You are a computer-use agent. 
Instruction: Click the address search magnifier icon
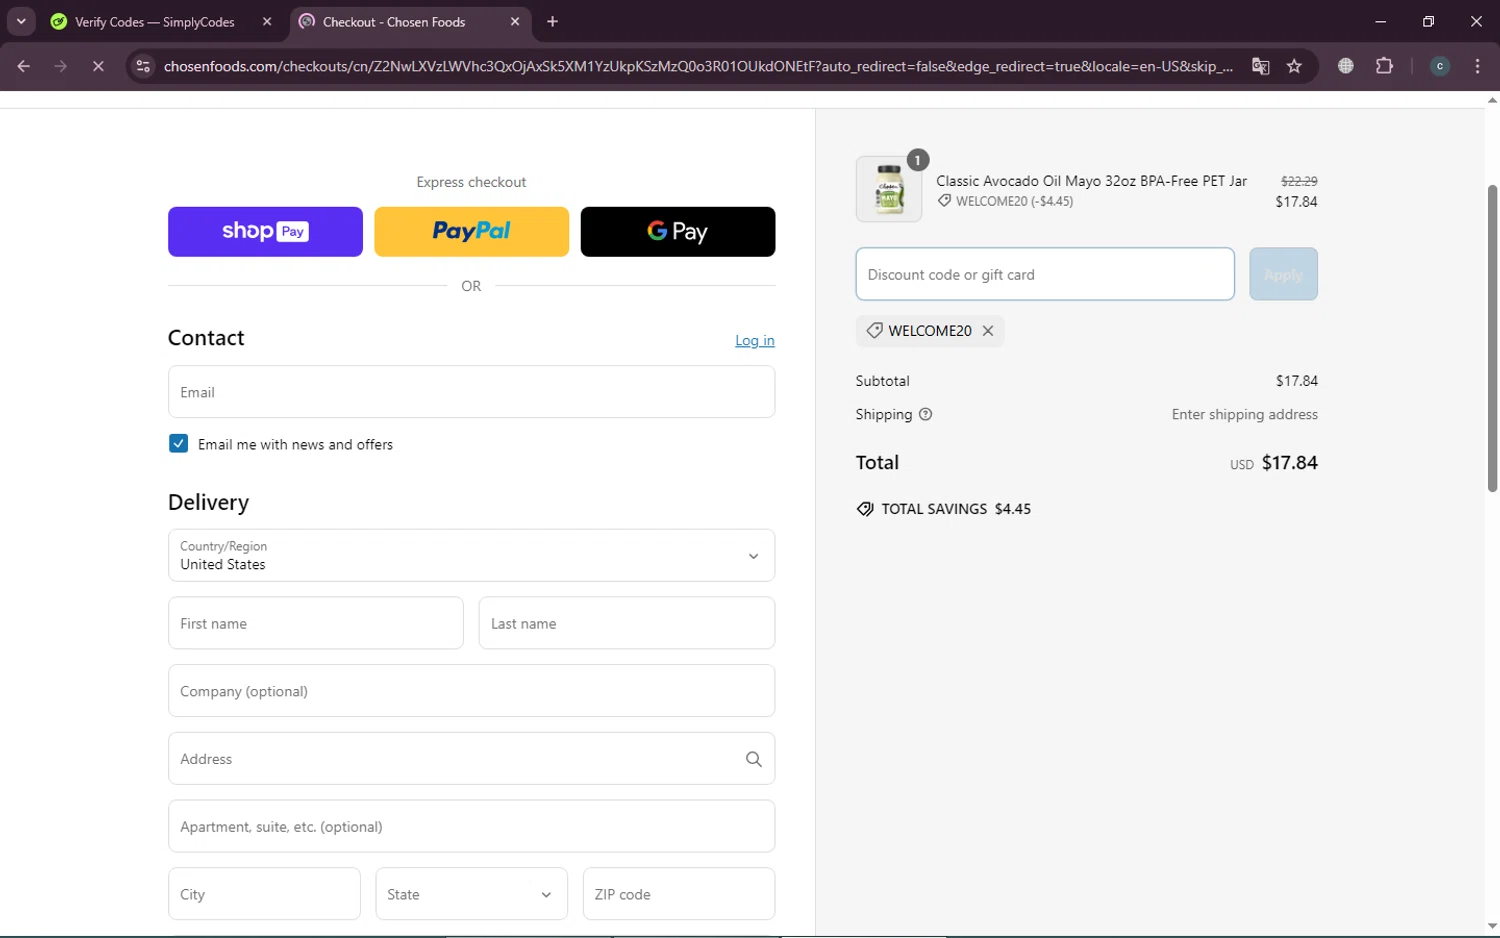click(x=754, y=759)
